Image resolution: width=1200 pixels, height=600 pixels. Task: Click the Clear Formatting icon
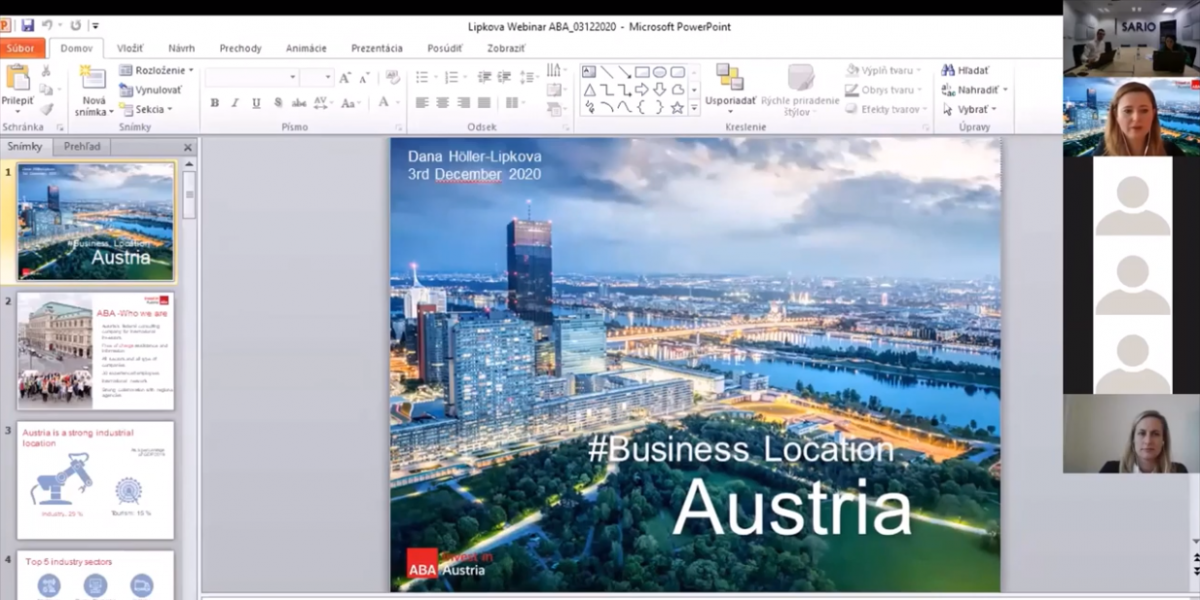[x=393, y=77]
